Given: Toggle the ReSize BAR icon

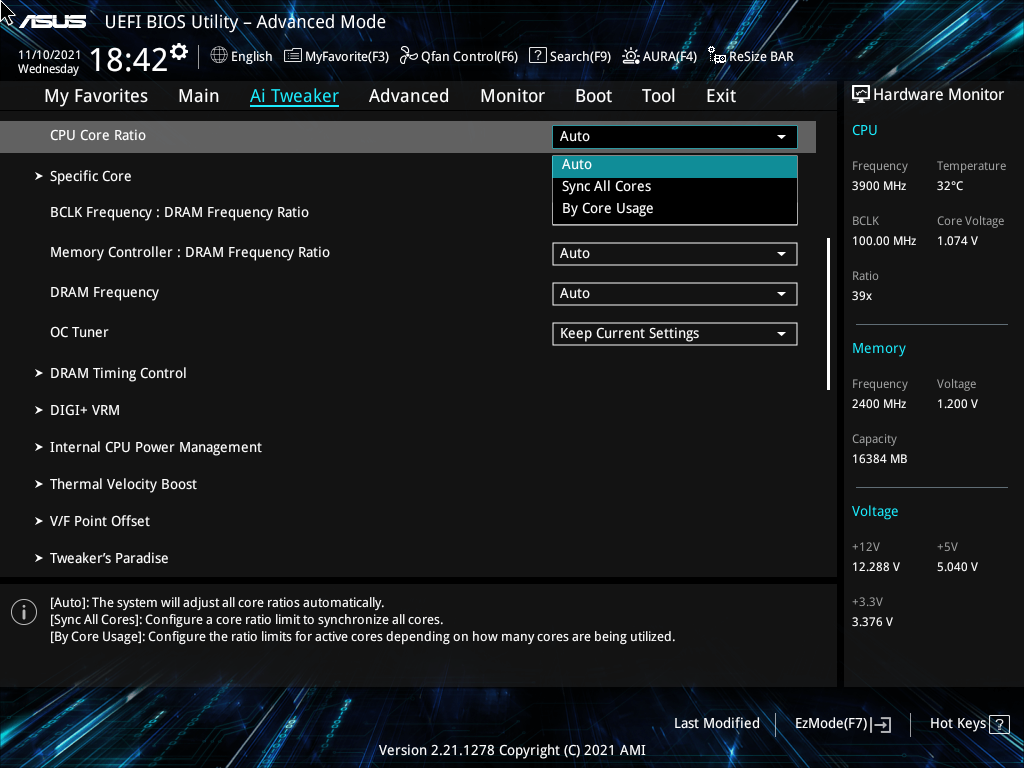Looking at the screenshot, I should pos(717,56).
